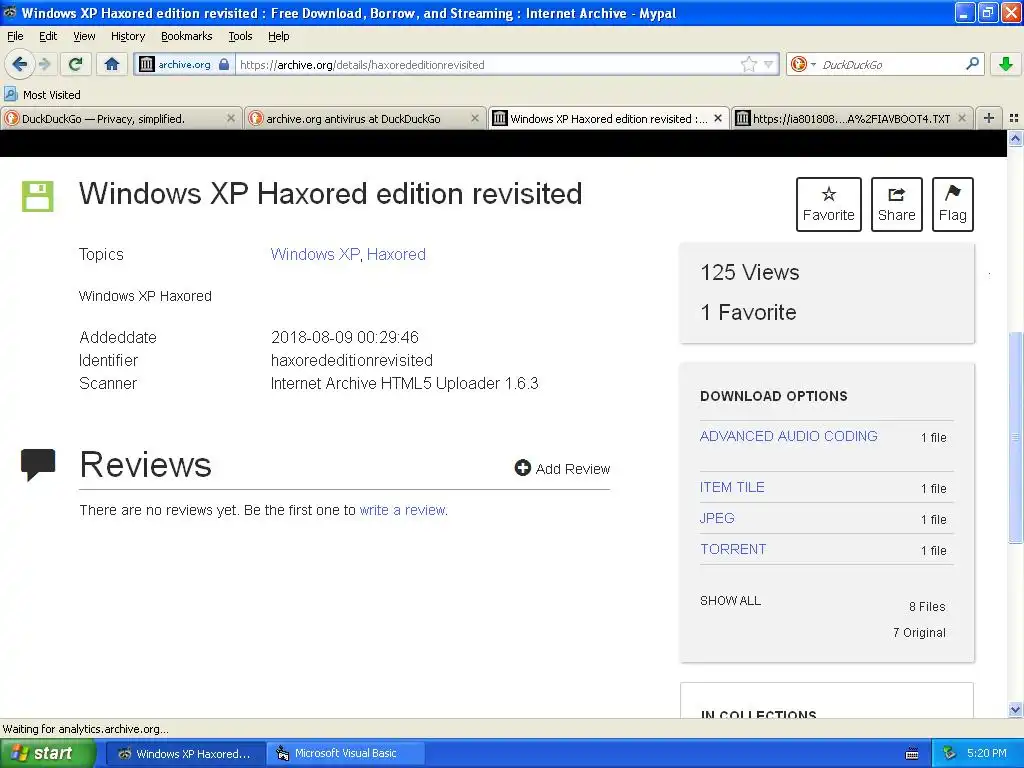Click the 125 Views text

(750, 272)
